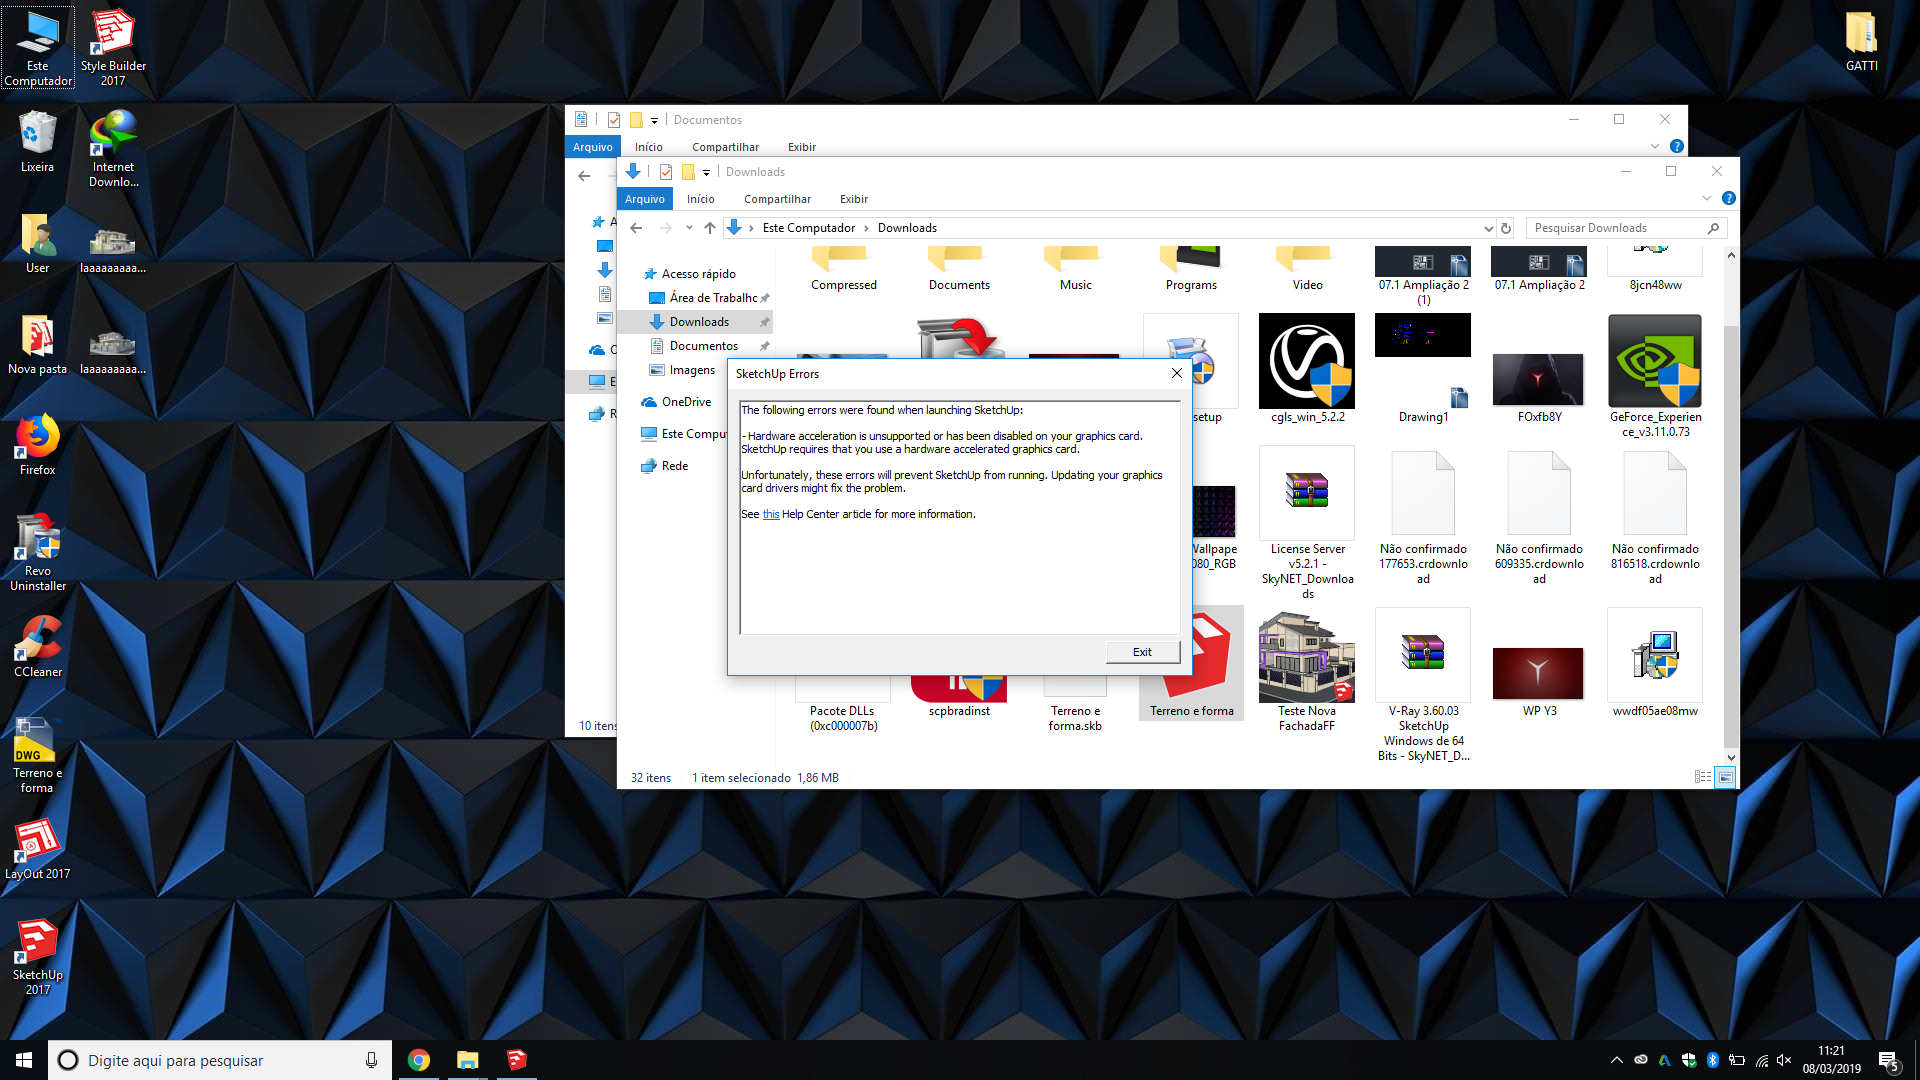Open the Exibir tab in Downloads
This screenshot has width=1920, height=1080.
853,199
